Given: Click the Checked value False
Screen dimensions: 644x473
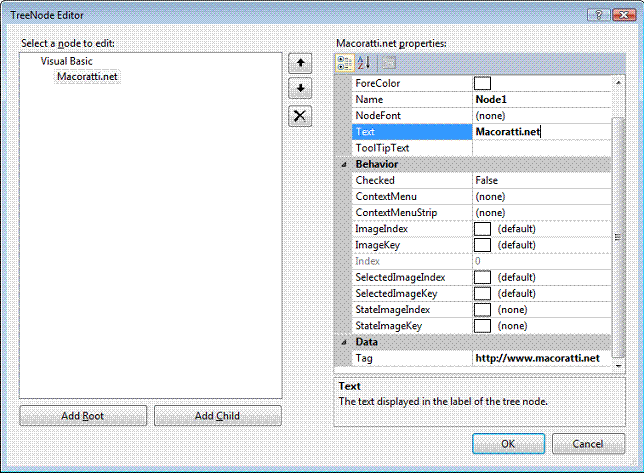Looking at the screenshot, I should [x=542, y=180].
